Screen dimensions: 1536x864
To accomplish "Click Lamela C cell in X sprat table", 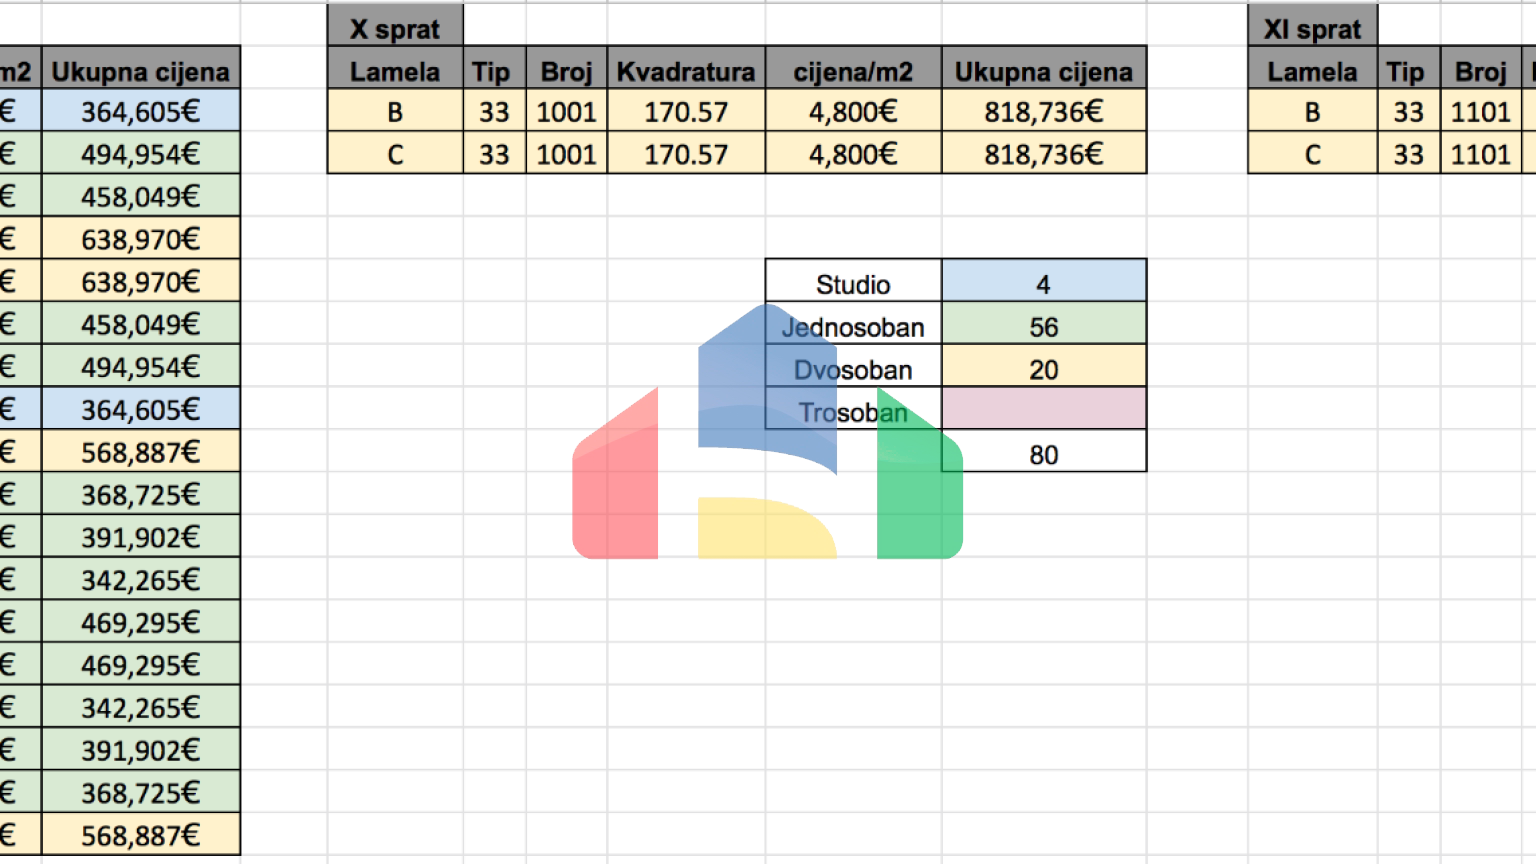I will point(395,155).
